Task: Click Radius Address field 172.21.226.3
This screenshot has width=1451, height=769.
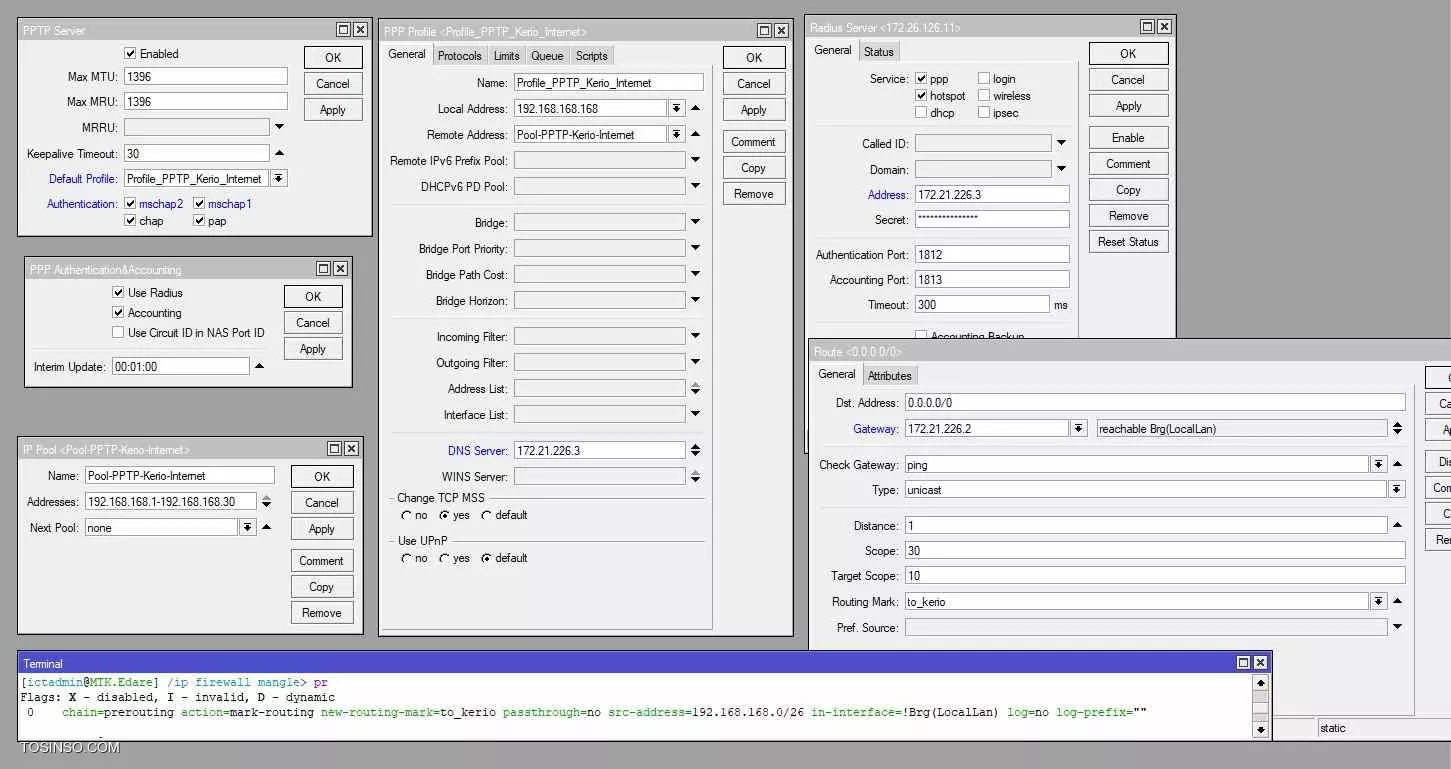Action: pyautogui.click(x=992, y=194)
